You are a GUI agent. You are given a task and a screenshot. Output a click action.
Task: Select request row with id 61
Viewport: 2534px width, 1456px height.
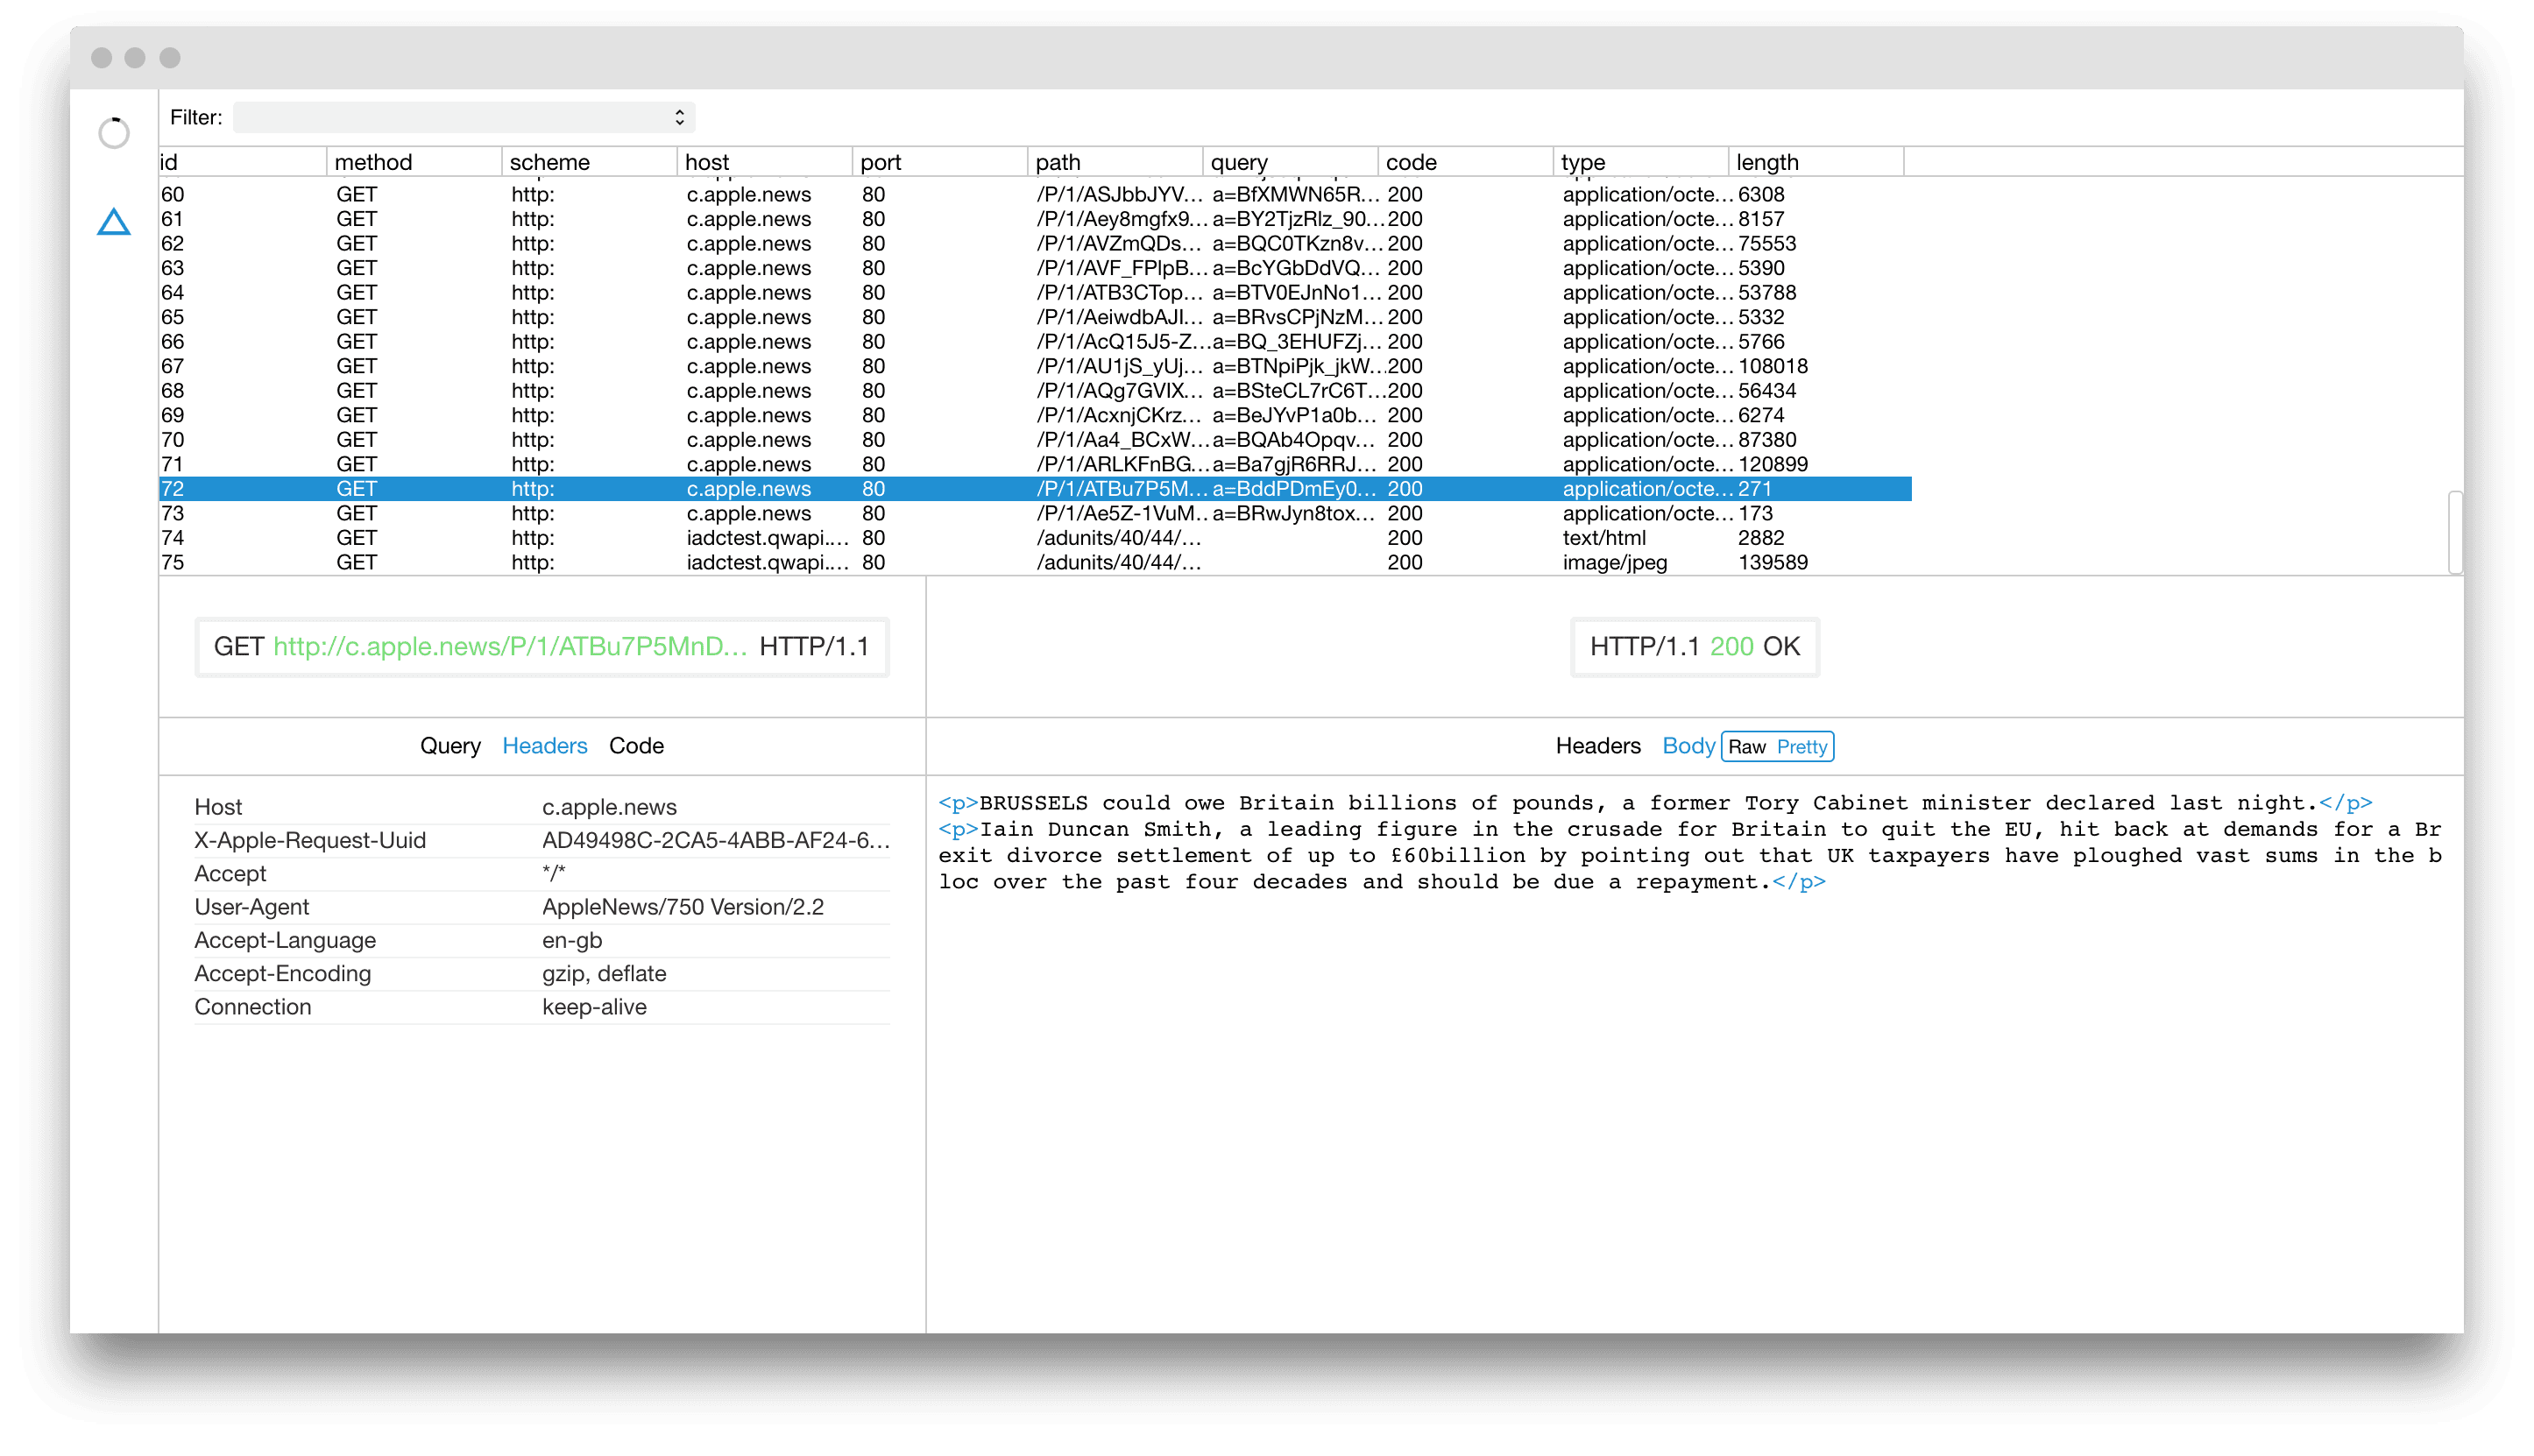(1035, 219)
